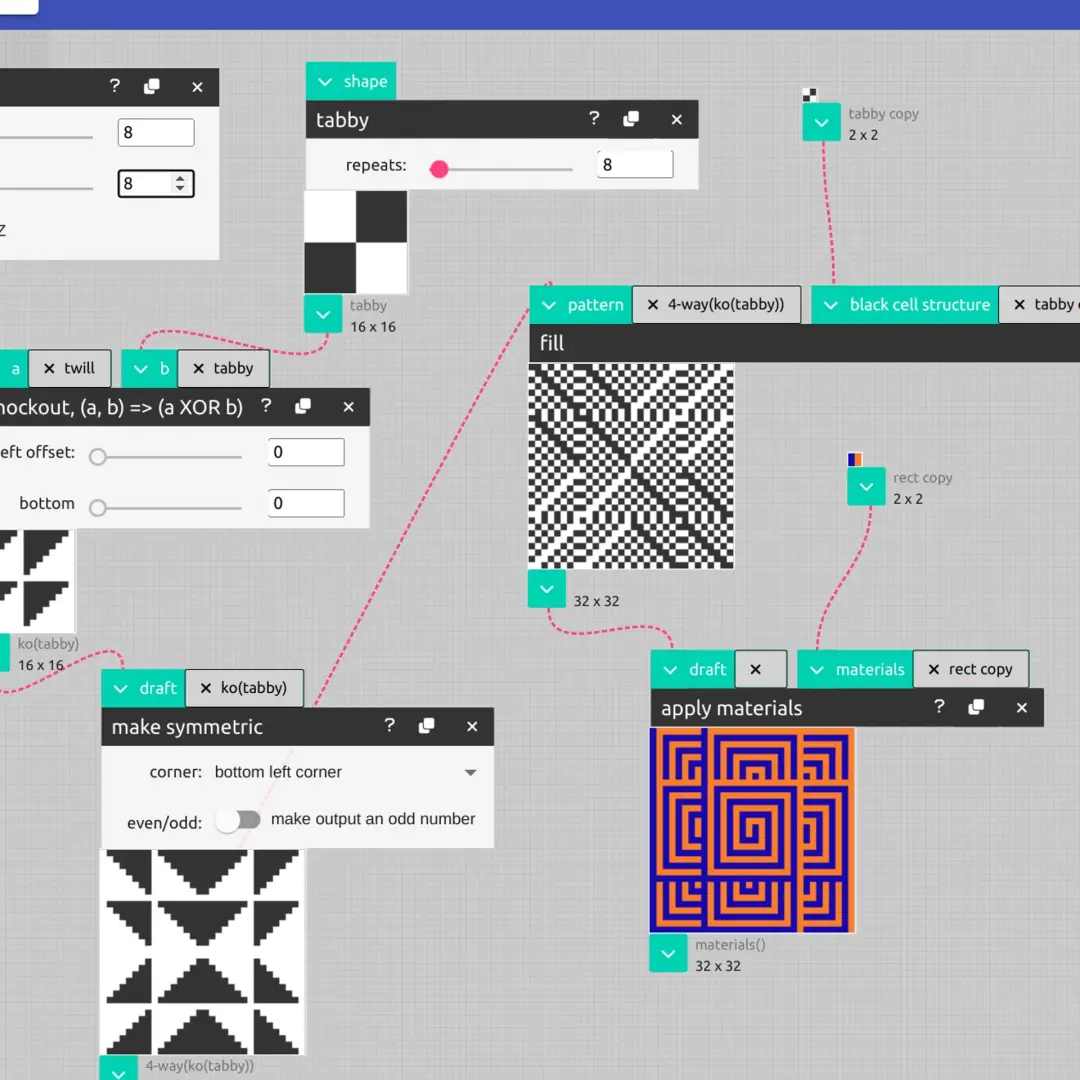
Task: Duplicate the top-left operation panel
Action: 152,86
